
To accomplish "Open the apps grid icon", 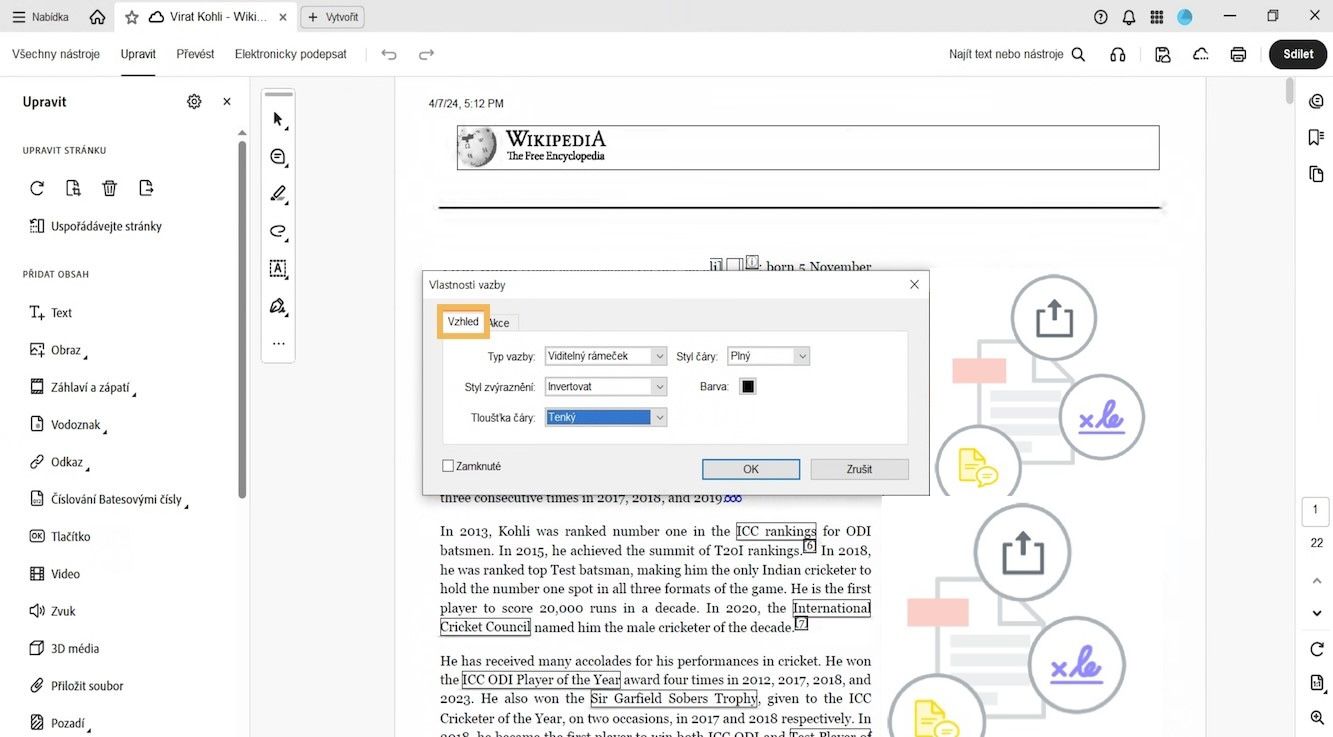I will click(1157, 17).
